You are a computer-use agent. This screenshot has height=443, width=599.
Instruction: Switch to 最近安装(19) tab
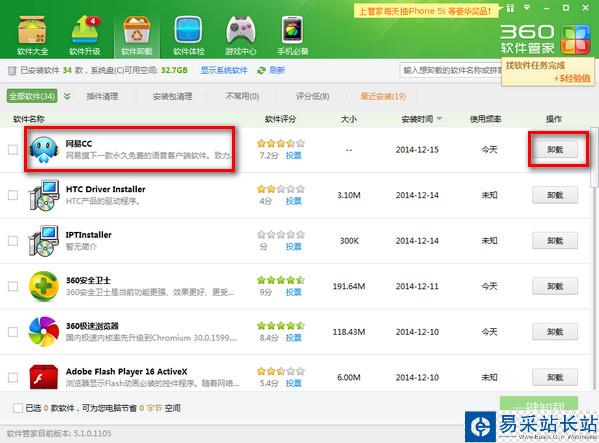[383, 96]
